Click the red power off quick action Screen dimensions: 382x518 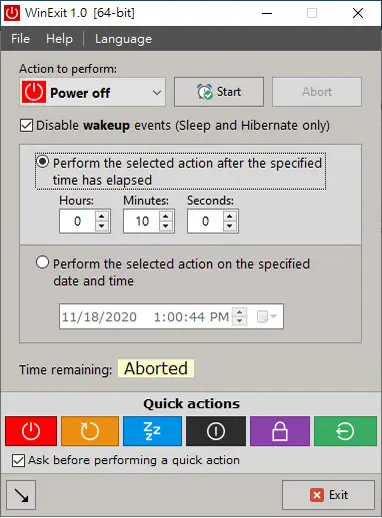tap(31, 431)
